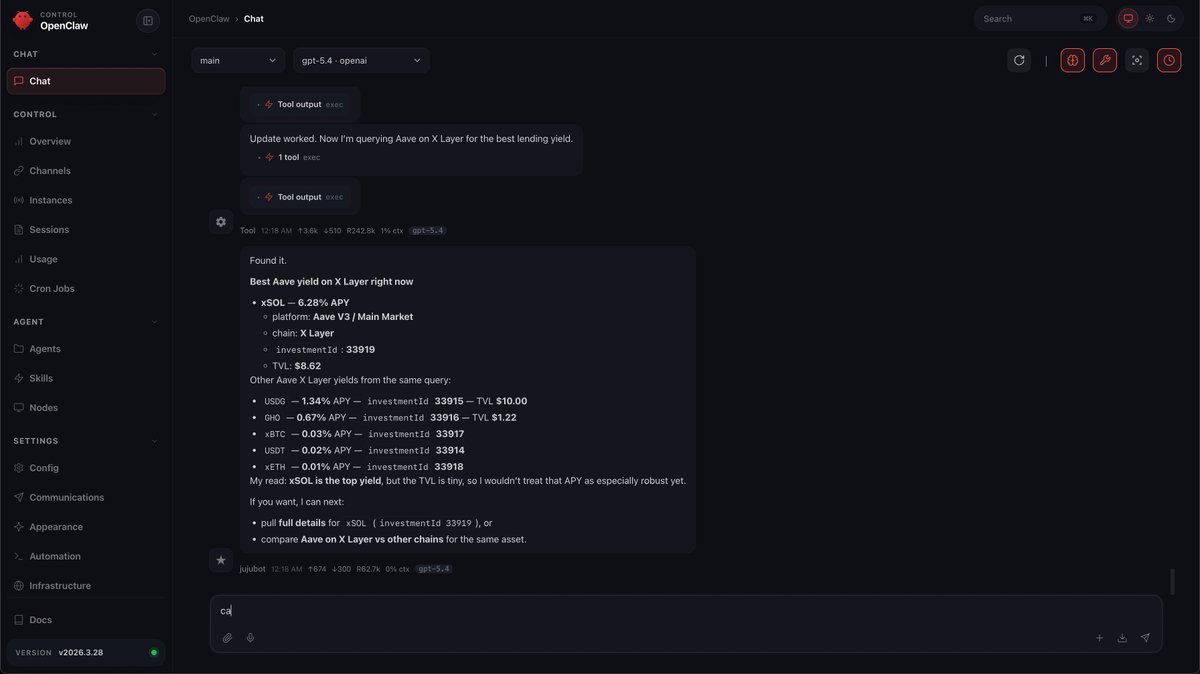Click the Appearance sidebar icon
Image resolution: width=1200 pixels, height=674 pixels.
pyautogui.click(x=19, y=527)
